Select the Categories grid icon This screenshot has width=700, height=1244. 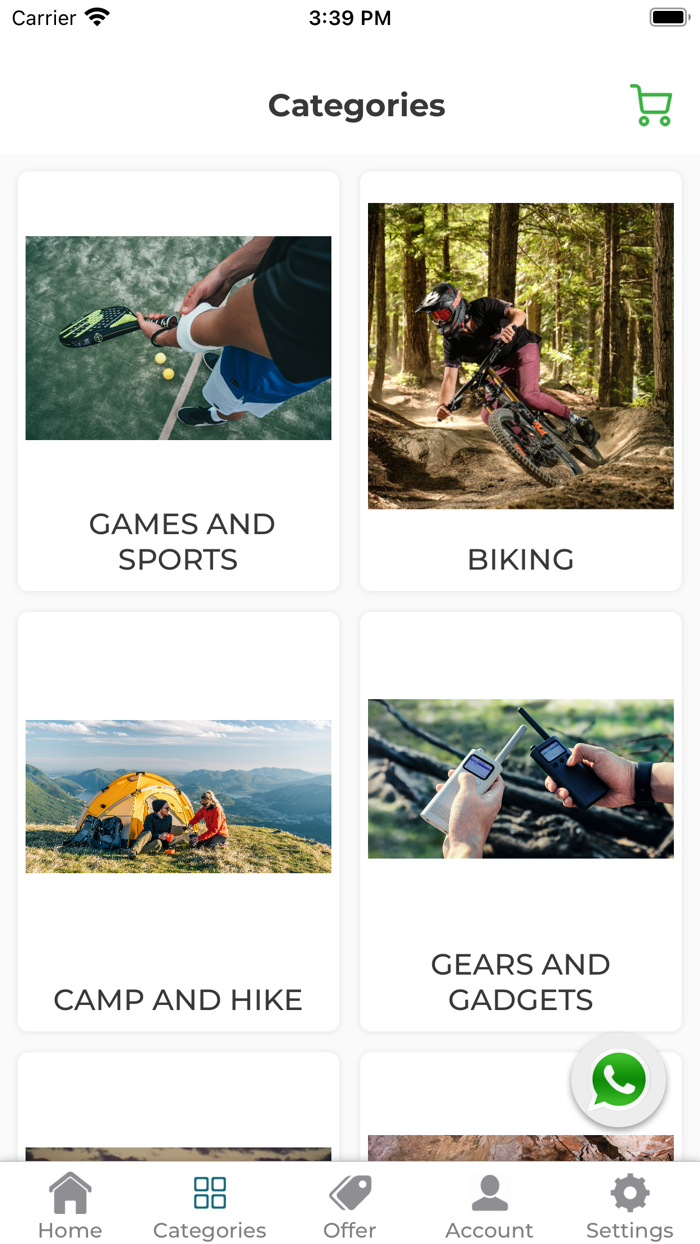pos(210,1193)
